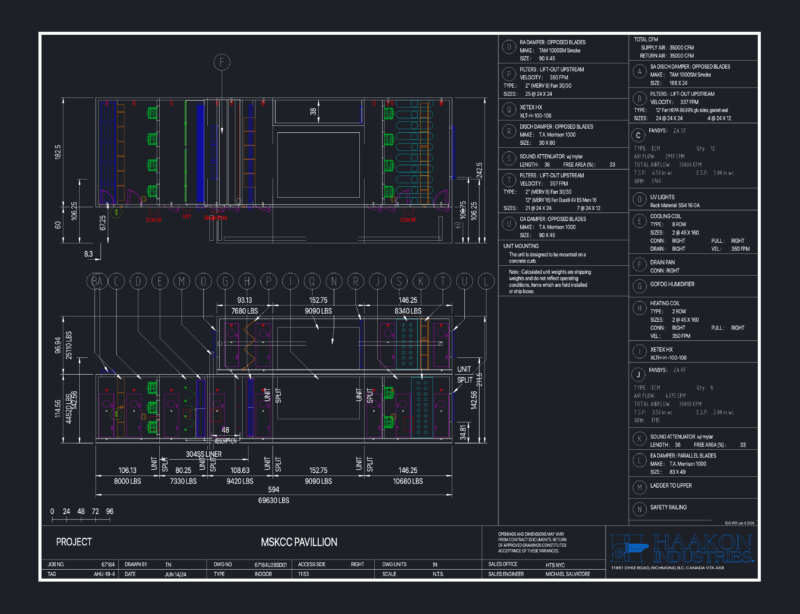The image size is (800, 614).
Task: Select the AHU-19-4 tag value
Action: coord(105,574)
